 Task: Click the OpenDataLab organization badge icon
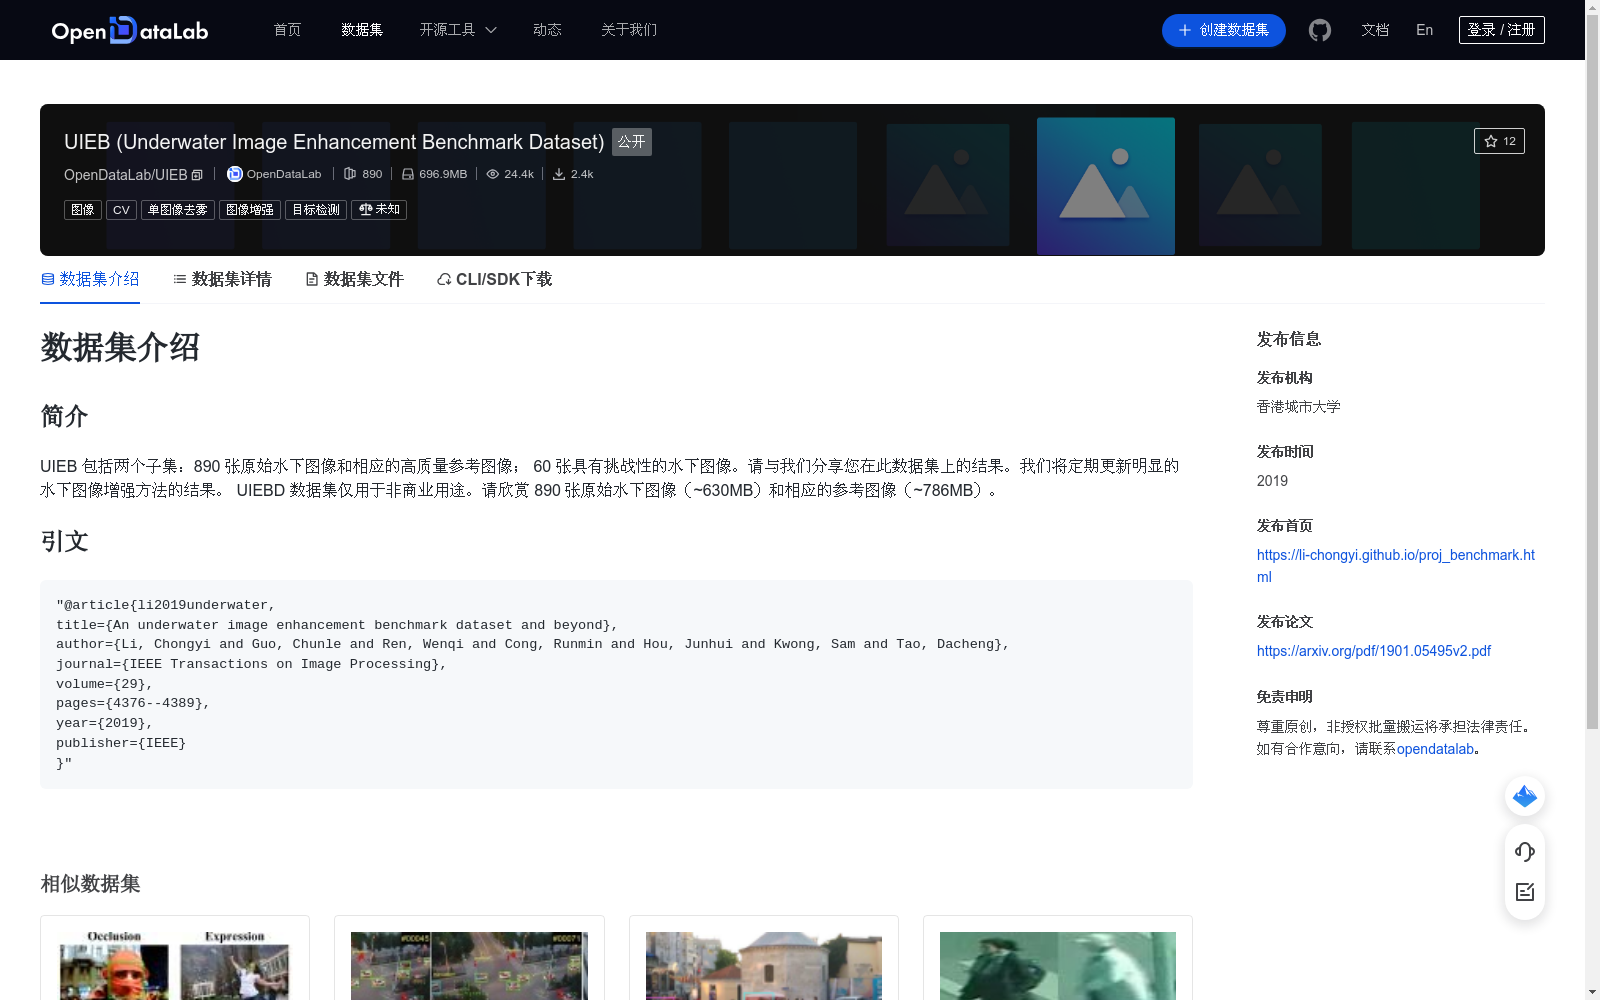click(x=233, y=173)
